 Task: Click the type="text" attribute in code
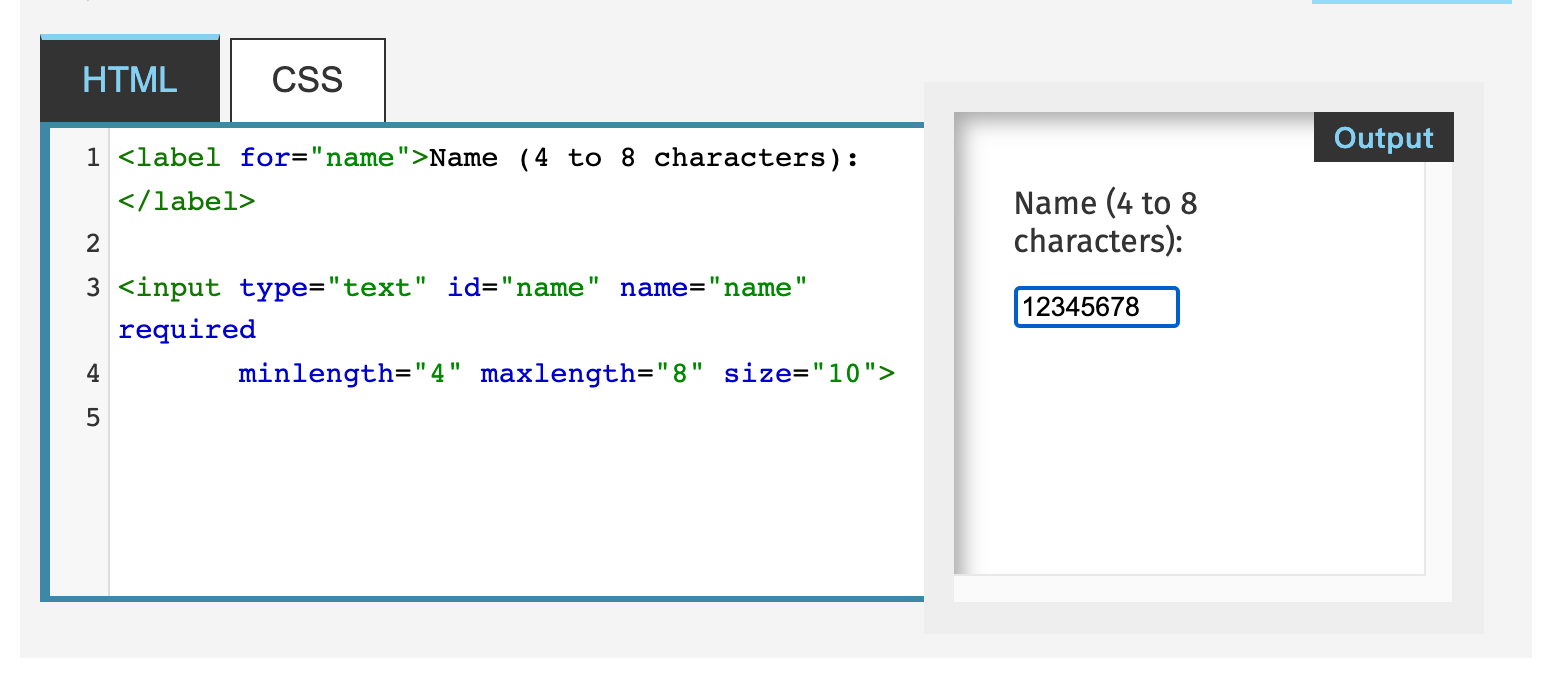[334, 288]
